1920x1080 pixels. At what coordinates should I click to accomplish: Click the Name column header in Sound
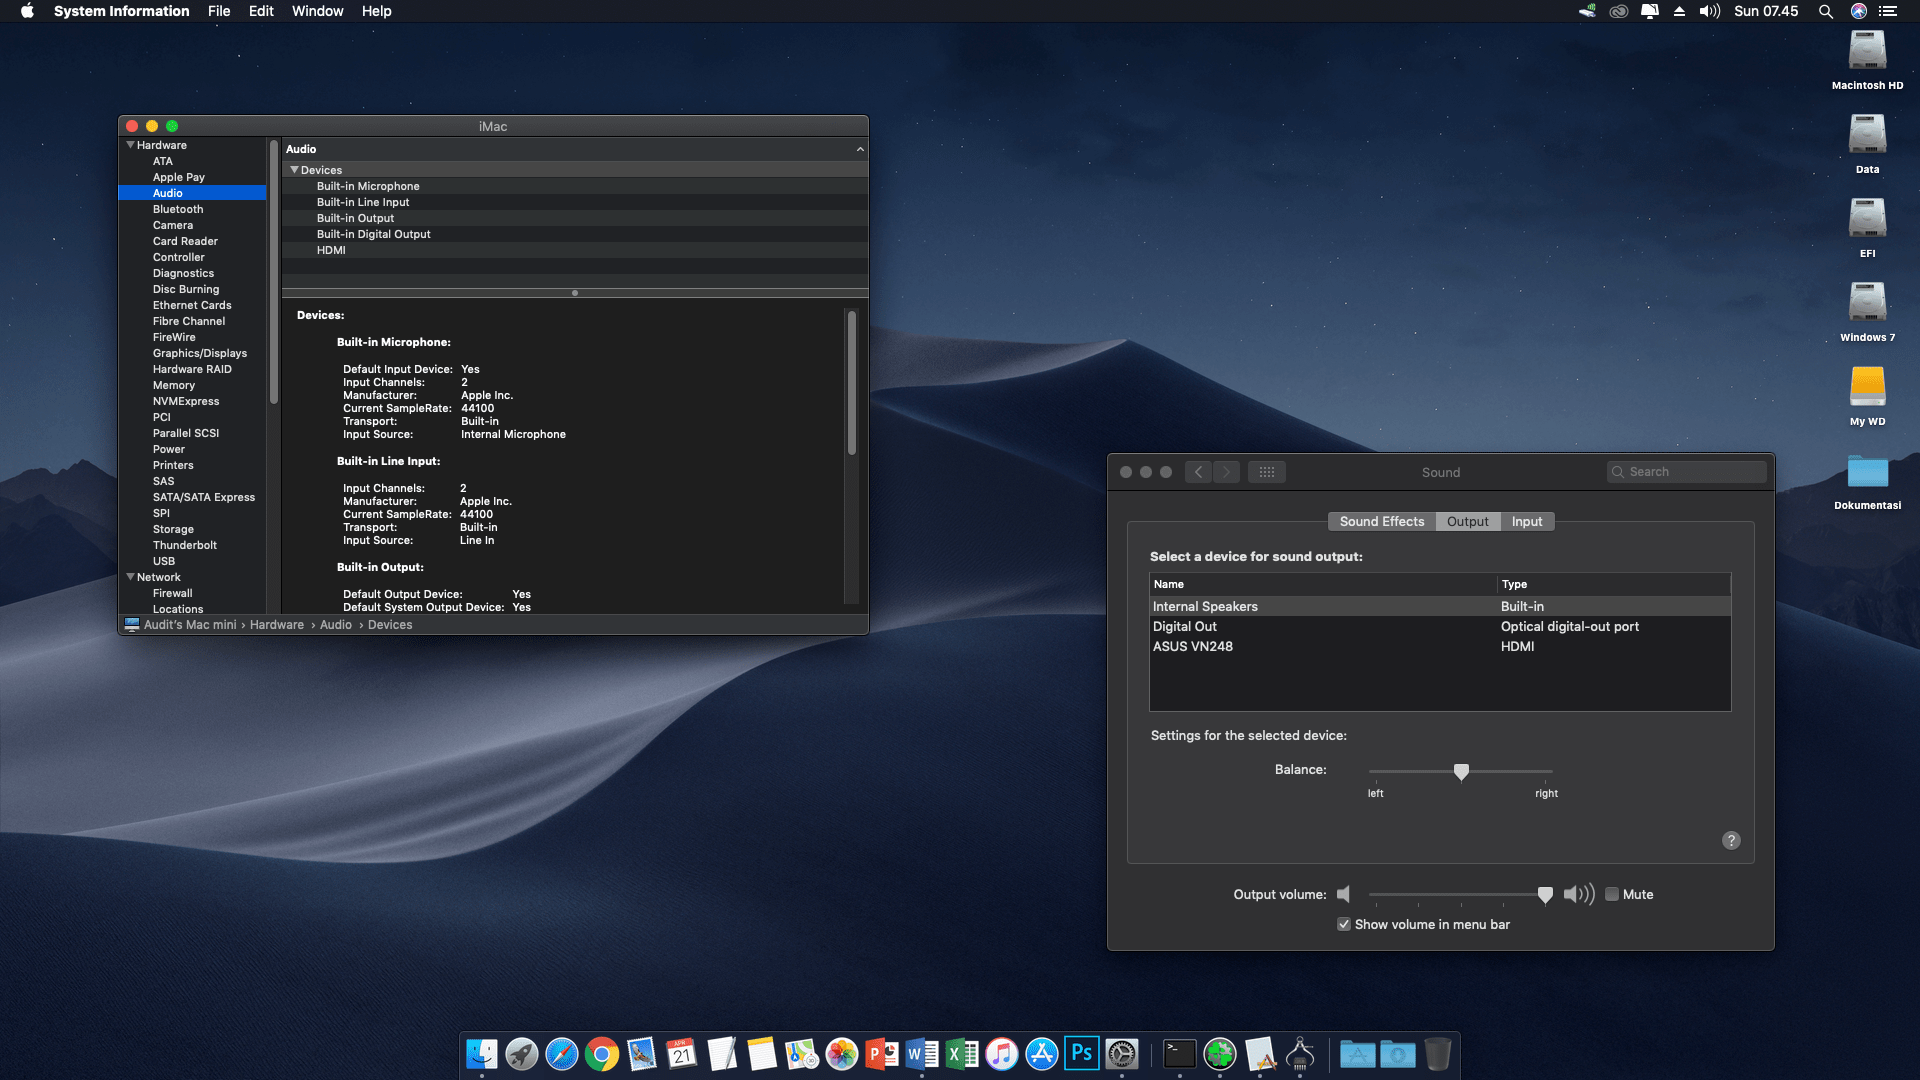(1323, 584)
